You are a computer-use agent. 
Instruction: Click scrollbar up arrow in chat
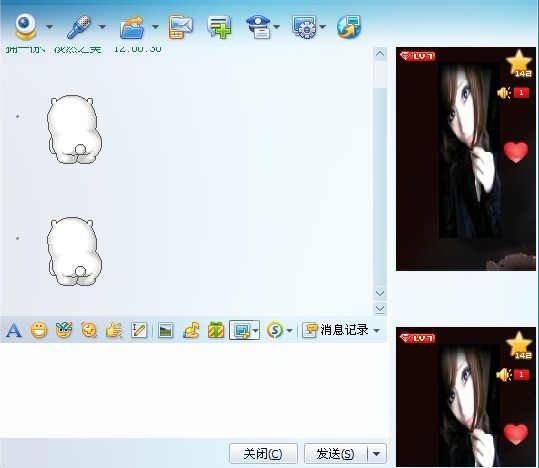tap(380, 54)
